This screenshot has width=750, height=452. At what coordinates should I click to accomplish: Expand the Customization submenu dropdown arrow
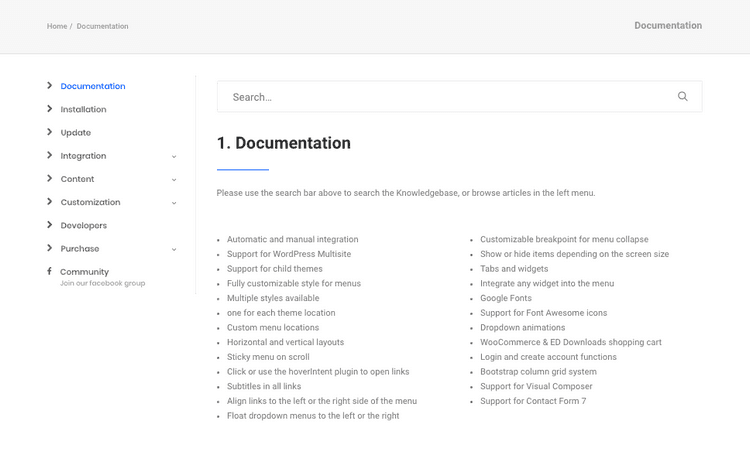tap(174, 203)
